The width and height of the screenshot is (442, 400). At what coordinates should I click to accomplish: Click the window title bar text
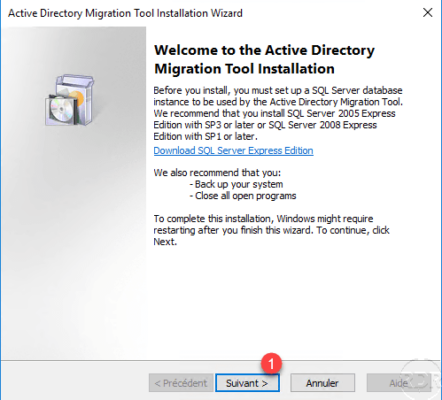(x=125, y=13)
